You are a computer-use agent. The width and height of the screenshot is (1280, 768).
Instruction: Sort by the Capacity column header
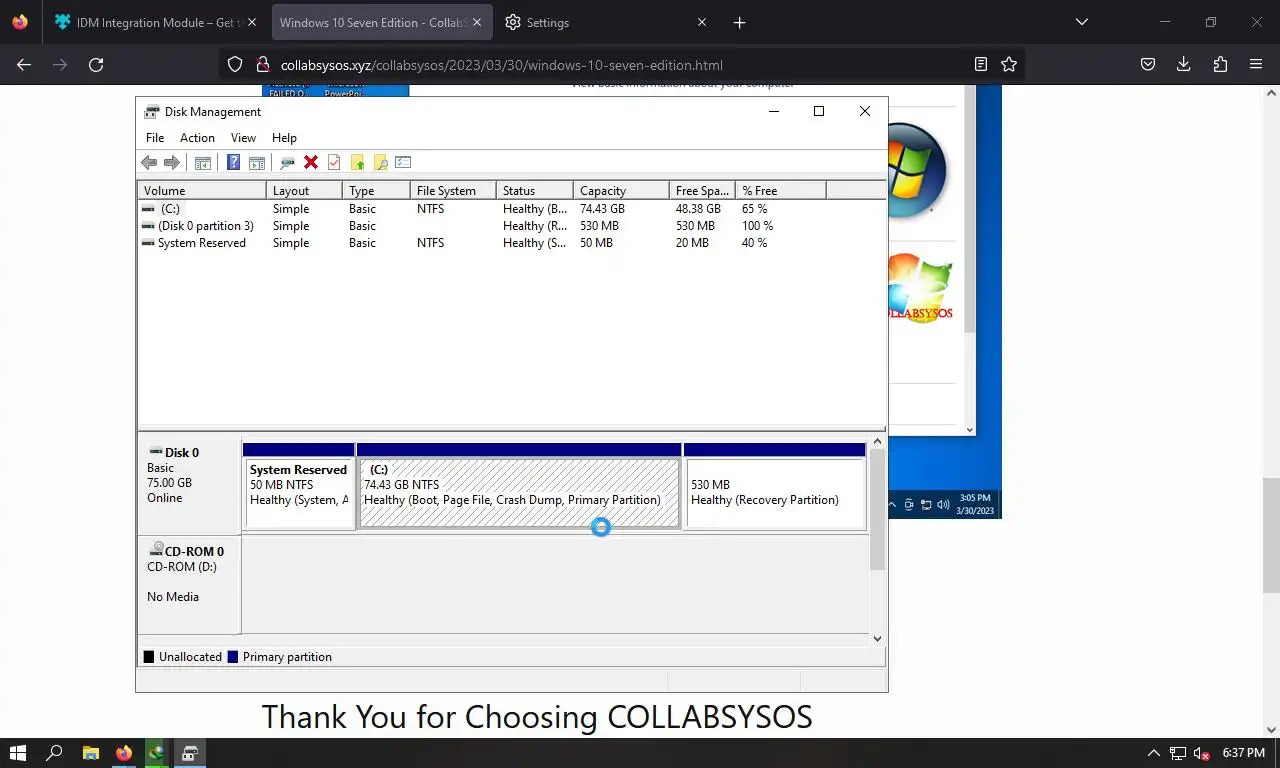621,190
